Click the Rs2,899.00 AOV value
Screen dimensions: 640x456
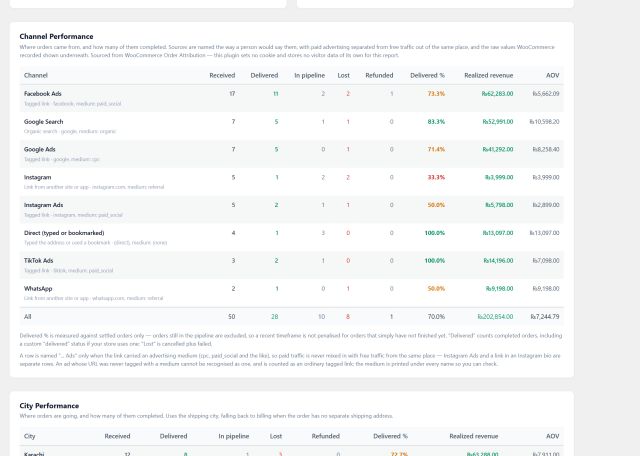tap(546, 205)
